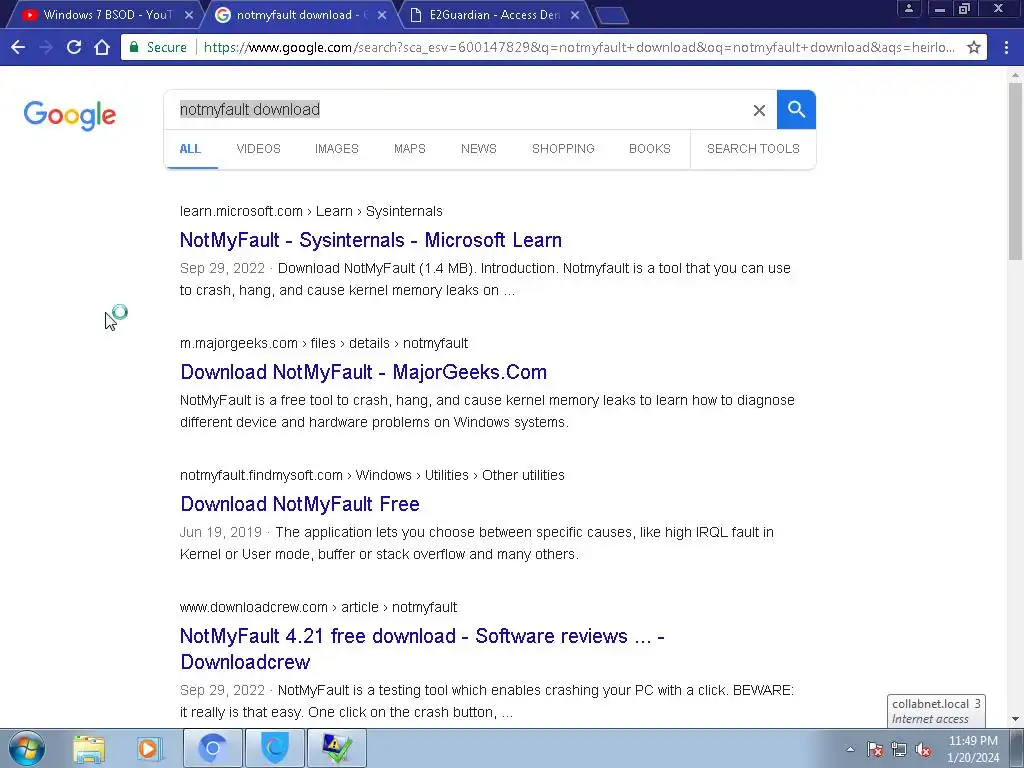Click the scrollbar up arrow
Screen dimensions: 1024x768
click(1015, 74)
